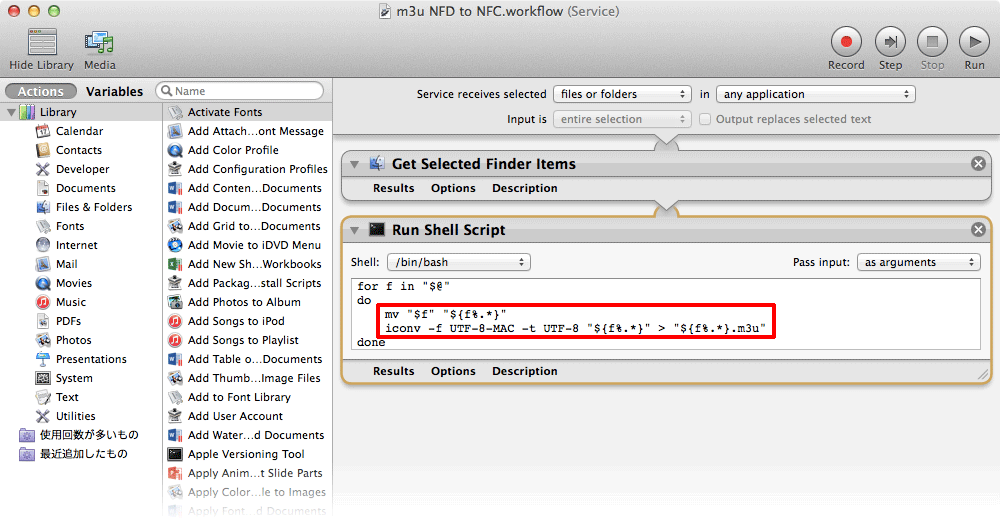Screen dimensions: 1000x521
Task: Open the 'as arguments' Pass input dropdown
Action: (918, 262)
